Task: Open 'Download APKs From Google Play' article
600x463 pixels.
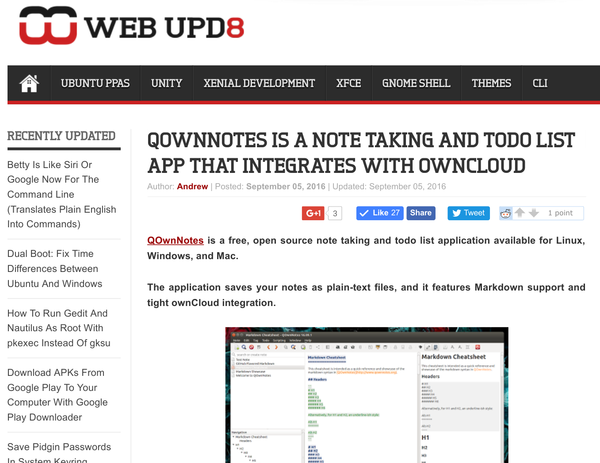Action: [57, 395]
